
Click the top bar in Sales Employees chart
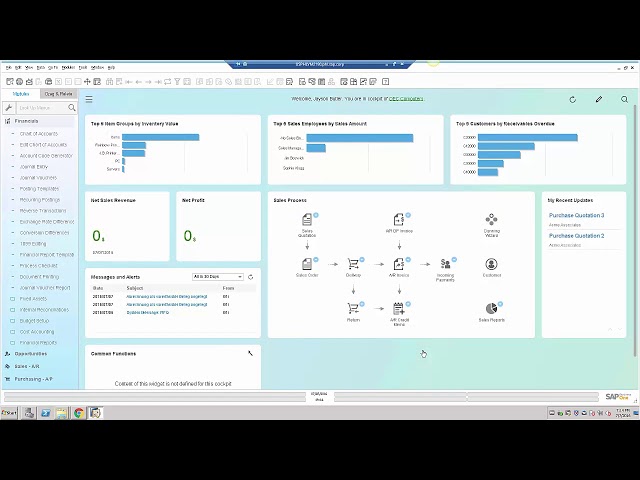(360, 138)
